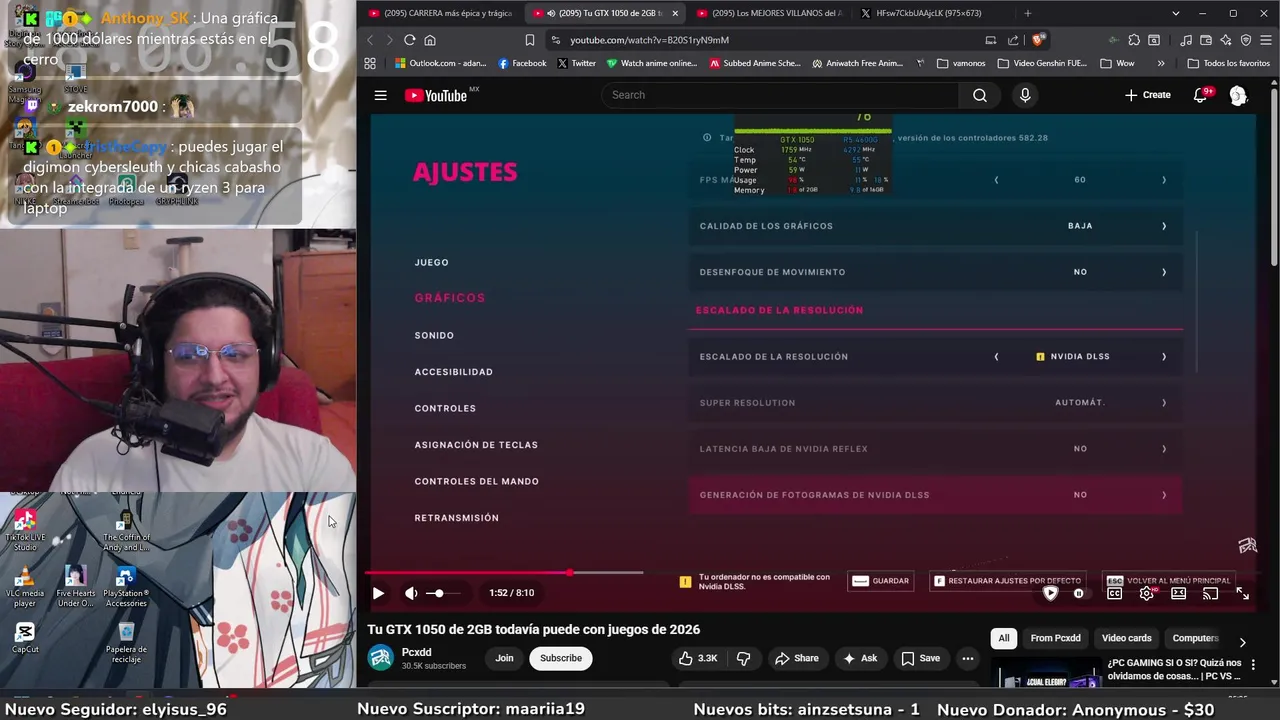Open Brave Leo AI sparkle icon
The width and height of the screenshot is (1280, 720).
(x=1225, y=40)
